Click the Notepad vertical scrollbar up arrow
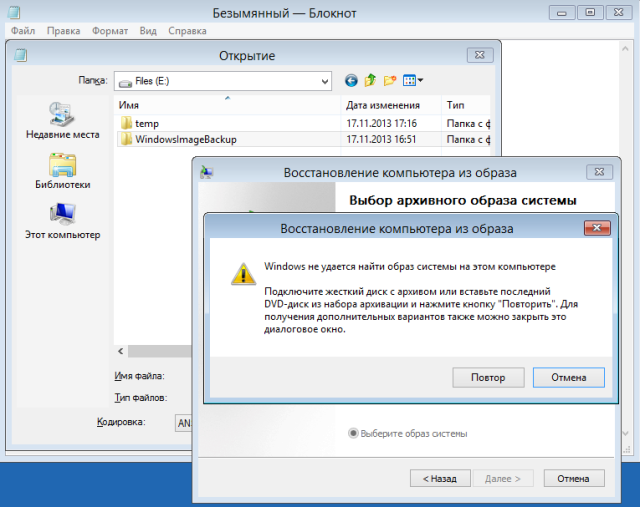 pyautogui.click(x=625, y=49)
